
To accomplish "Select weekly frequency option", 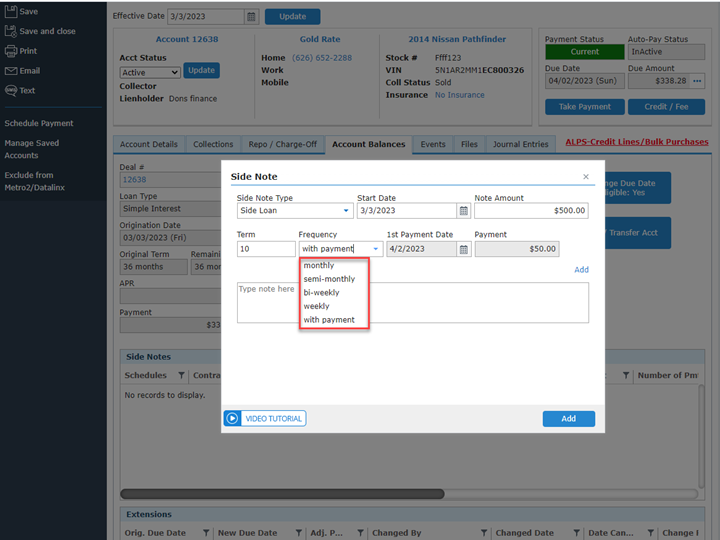I will (x=316, y=306).
